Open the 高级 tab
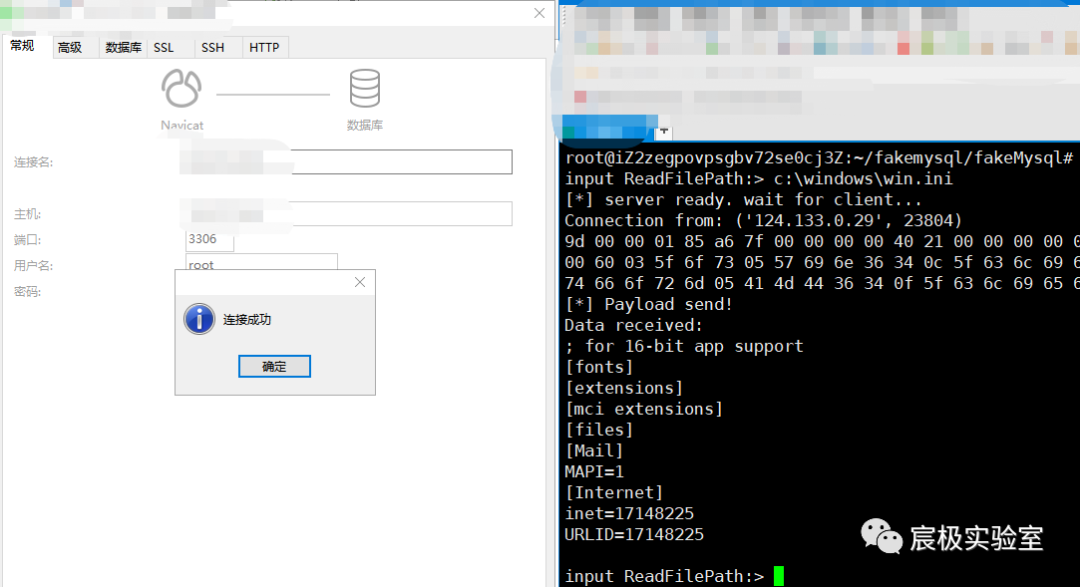This screenshot has height=587, width=1080. [70, 48]
